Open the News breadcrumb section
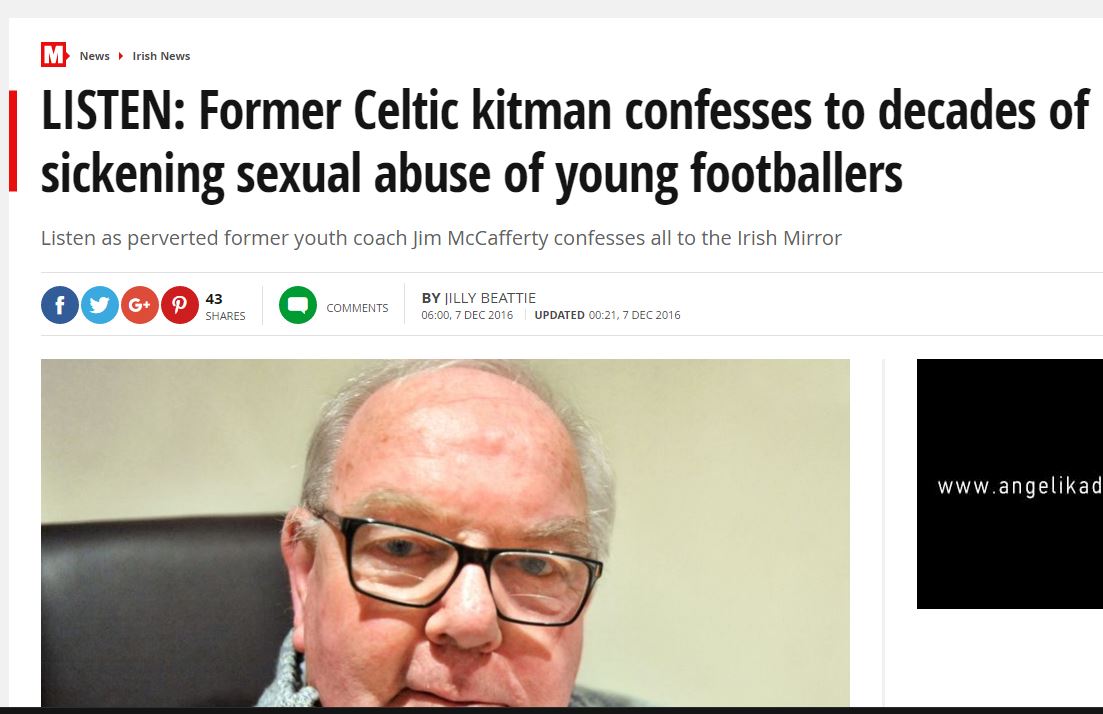 (x=95, y=56)
